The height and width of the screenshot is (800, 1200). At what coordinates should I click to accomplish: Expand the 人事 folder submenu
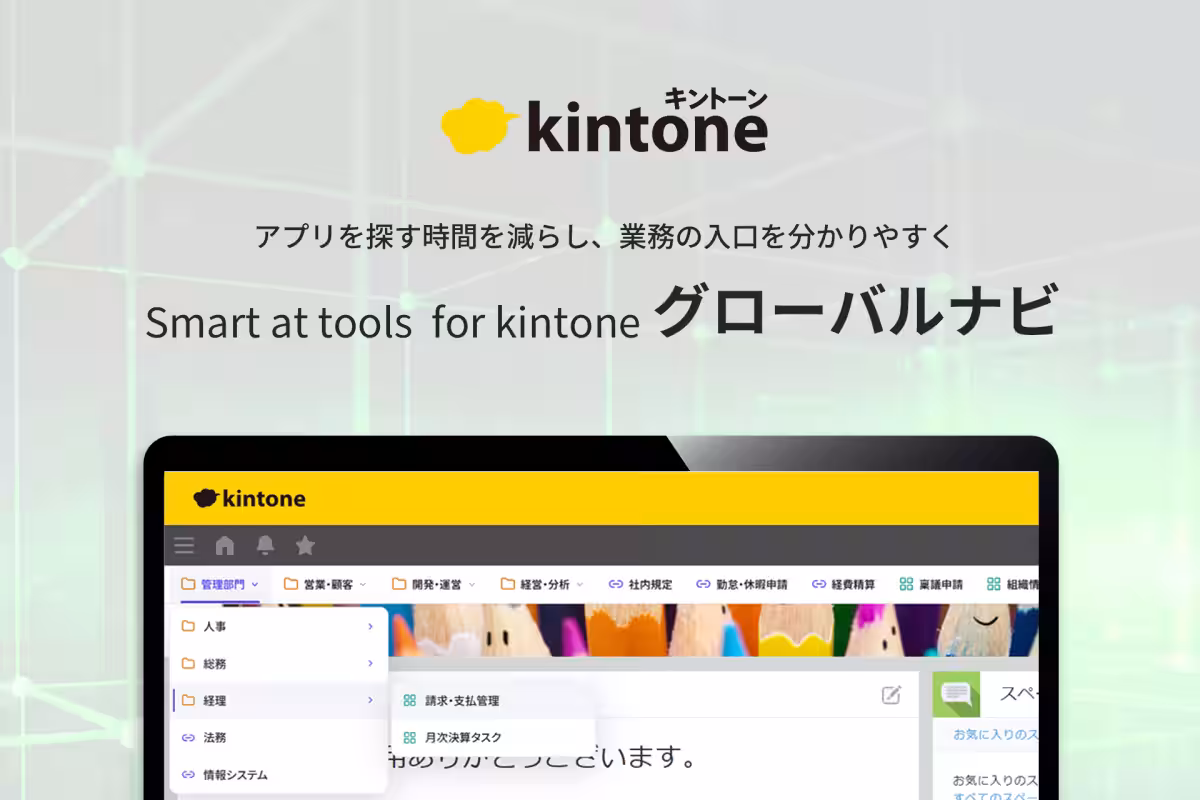pyautogui.click(x=278, y=626)
